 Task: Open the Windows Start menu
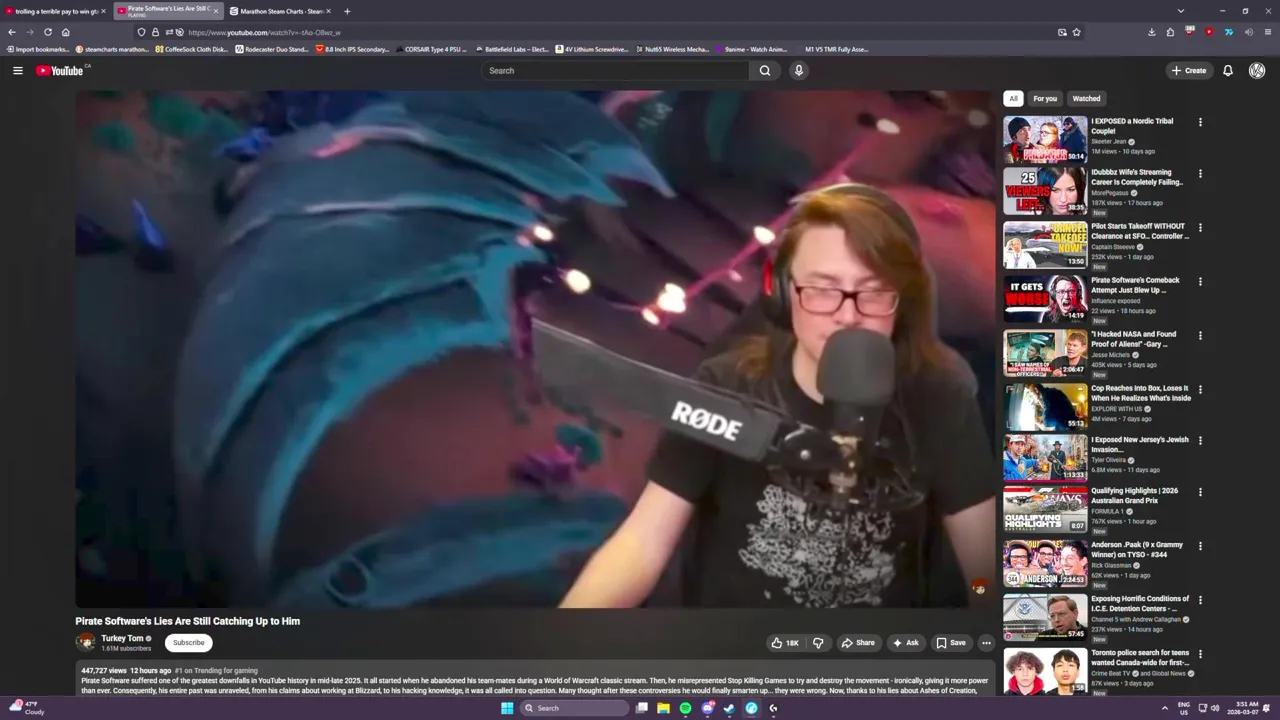tap(507, 708)
